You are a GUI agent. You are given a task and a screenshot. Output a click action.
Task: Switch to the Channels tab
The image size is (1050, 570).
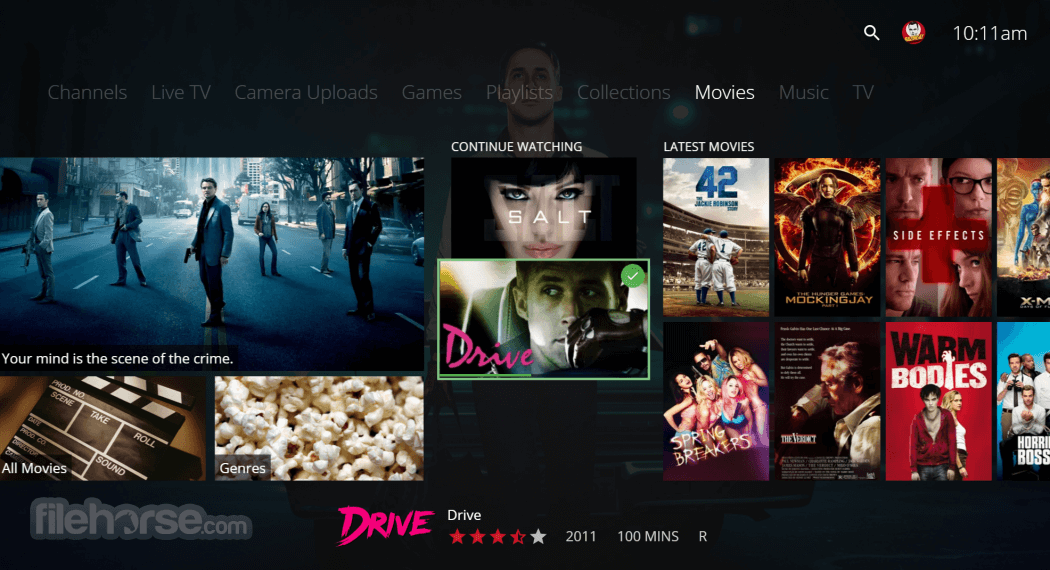(87, 92)
